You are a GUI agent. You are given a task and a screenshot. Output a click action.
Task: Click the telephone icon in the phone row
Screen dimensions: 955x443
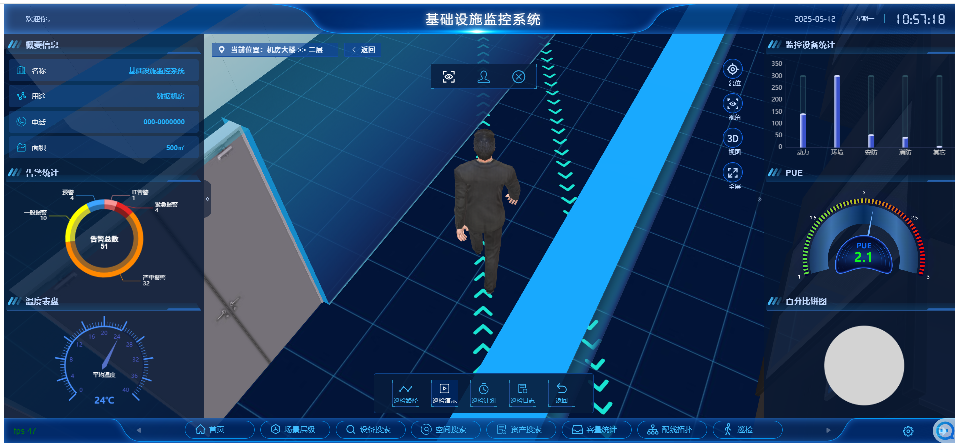(x=21, y=122)
